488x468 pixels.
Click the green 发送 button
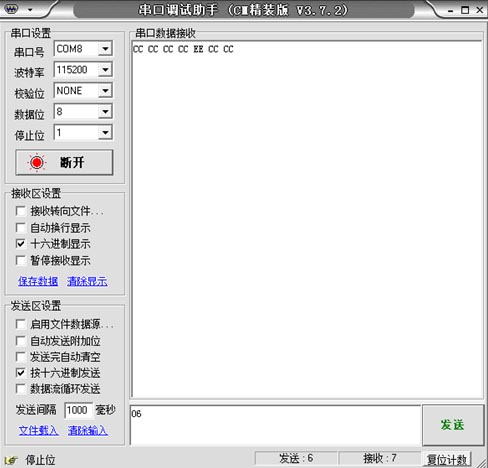point(453,425)
